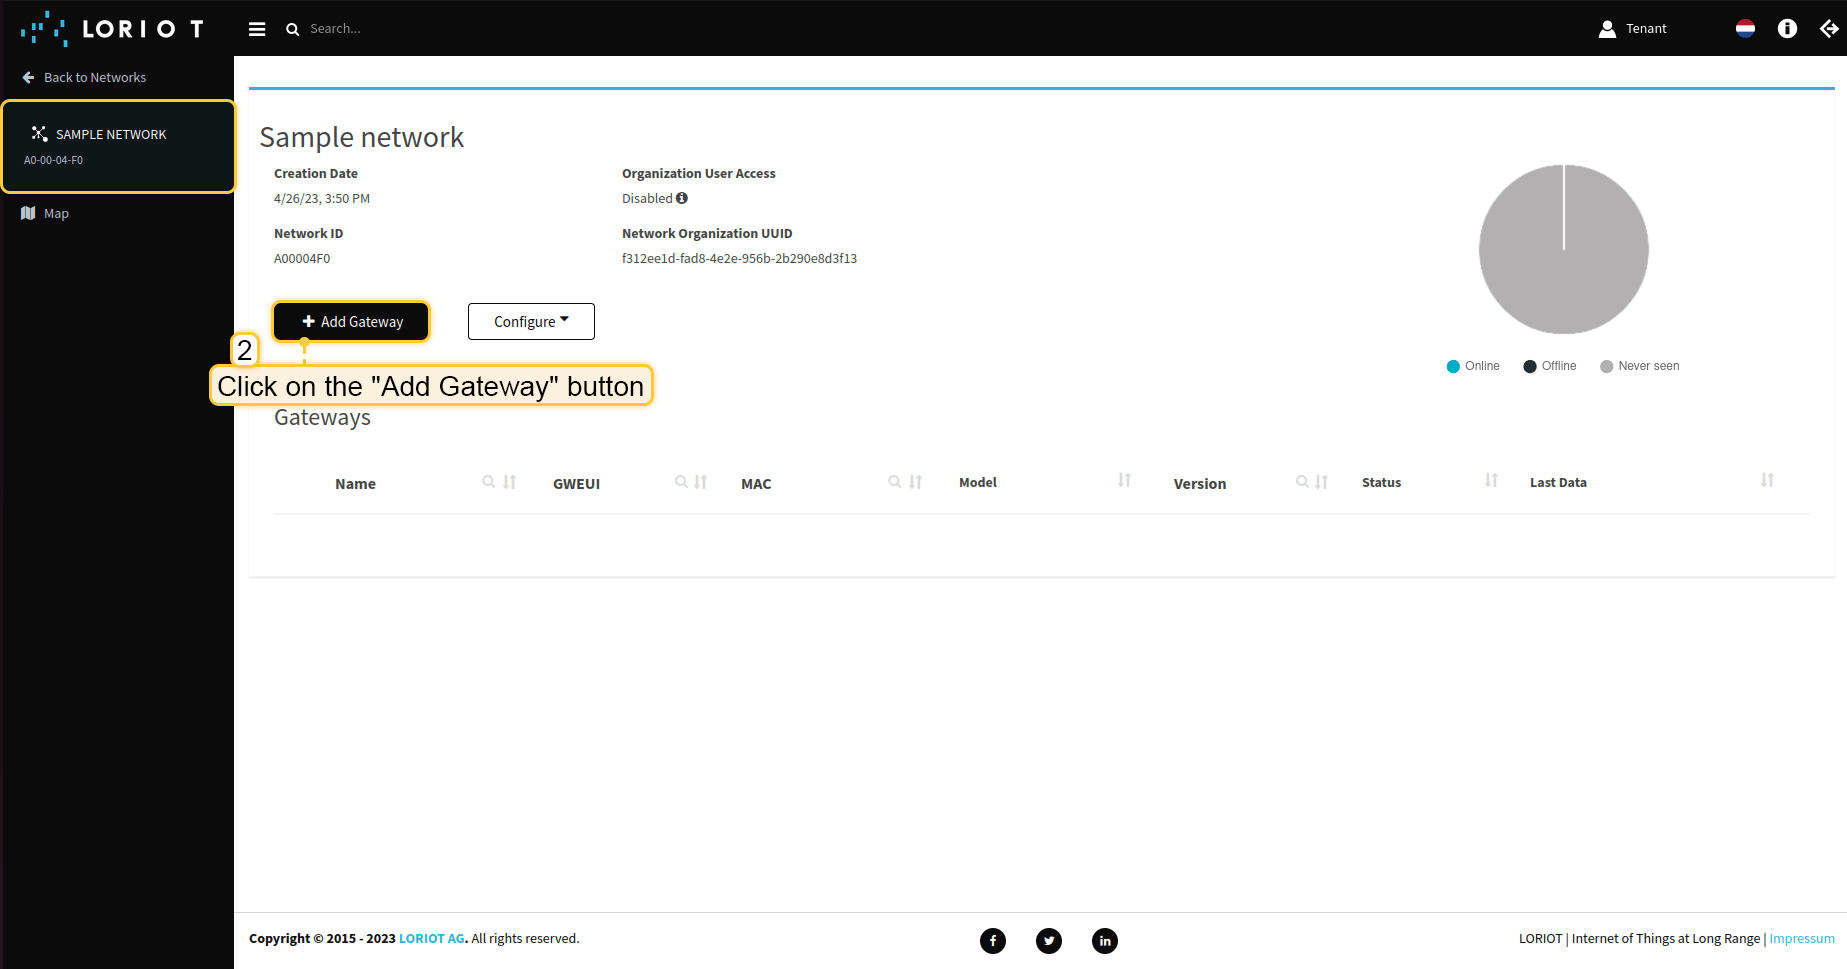Image resolution: width=1847 pixels, height=969 pixels.
Task: Click the info icon in top bar
Action: 1787,29
